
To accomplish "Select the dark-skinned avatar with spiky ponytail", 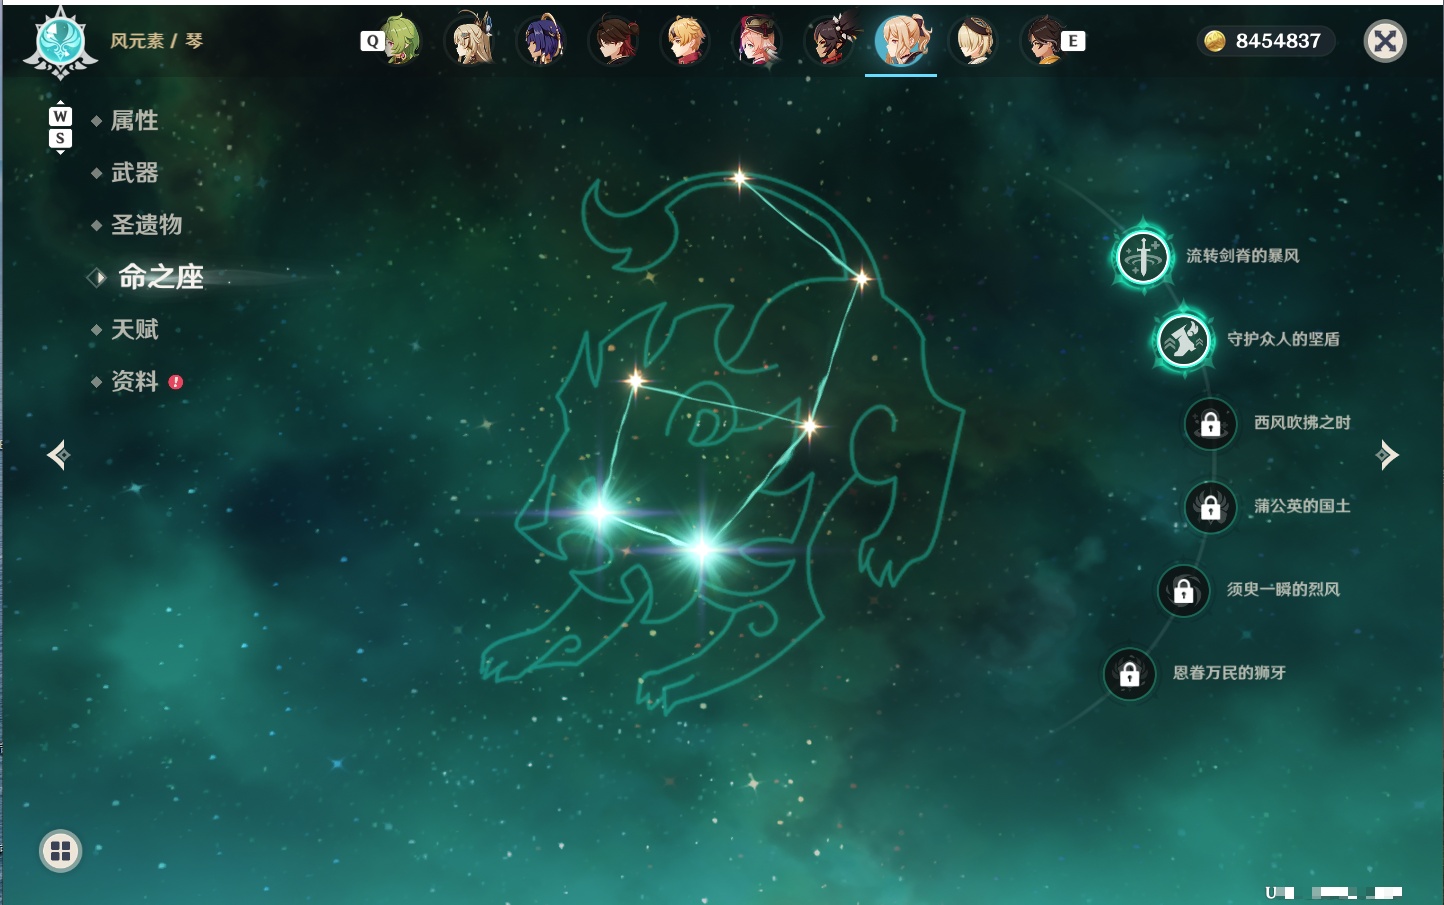I will pos(830,40).
